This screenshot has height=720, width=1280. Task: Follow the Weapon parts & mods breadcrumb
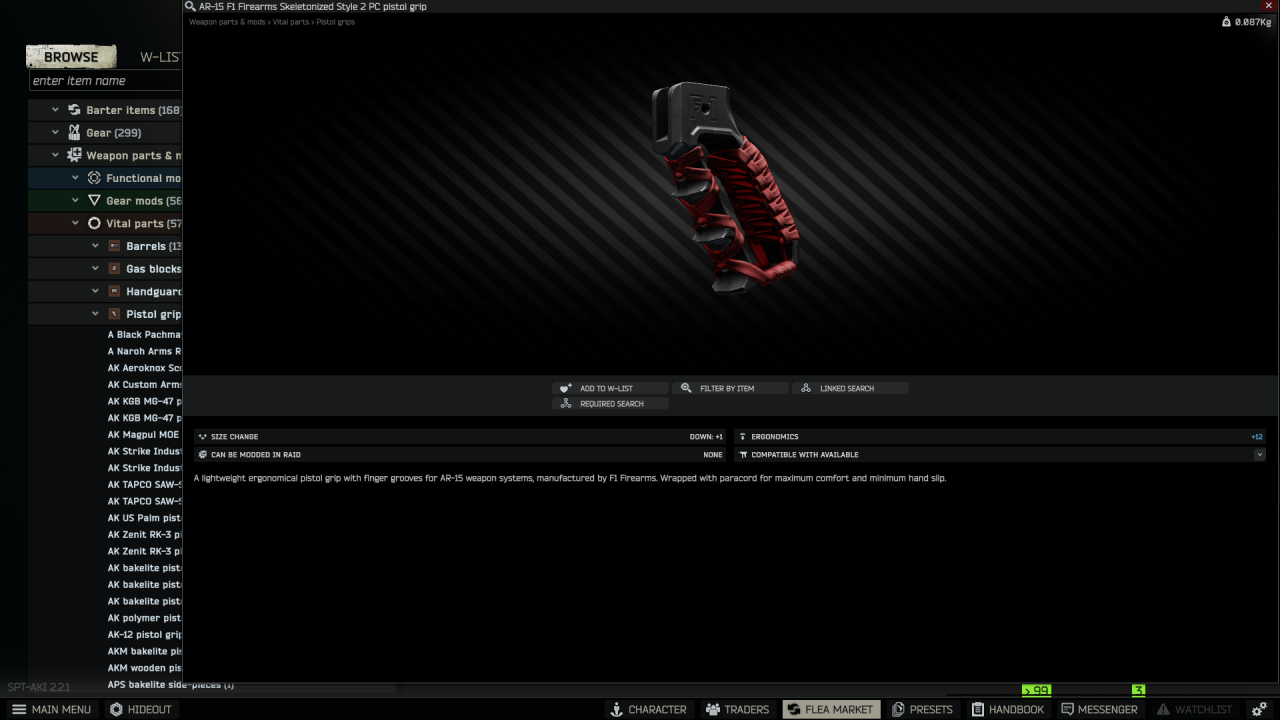pos(227,22)
